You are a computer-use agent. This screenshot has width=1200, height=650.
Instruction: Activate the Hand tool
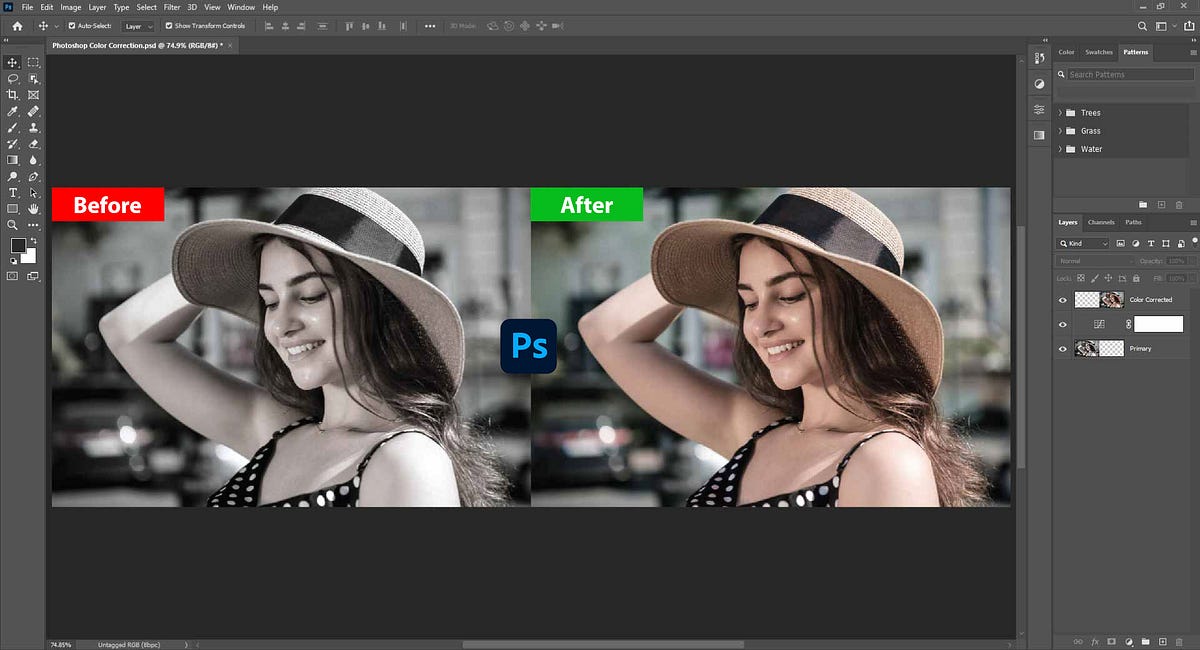point(33,208)
